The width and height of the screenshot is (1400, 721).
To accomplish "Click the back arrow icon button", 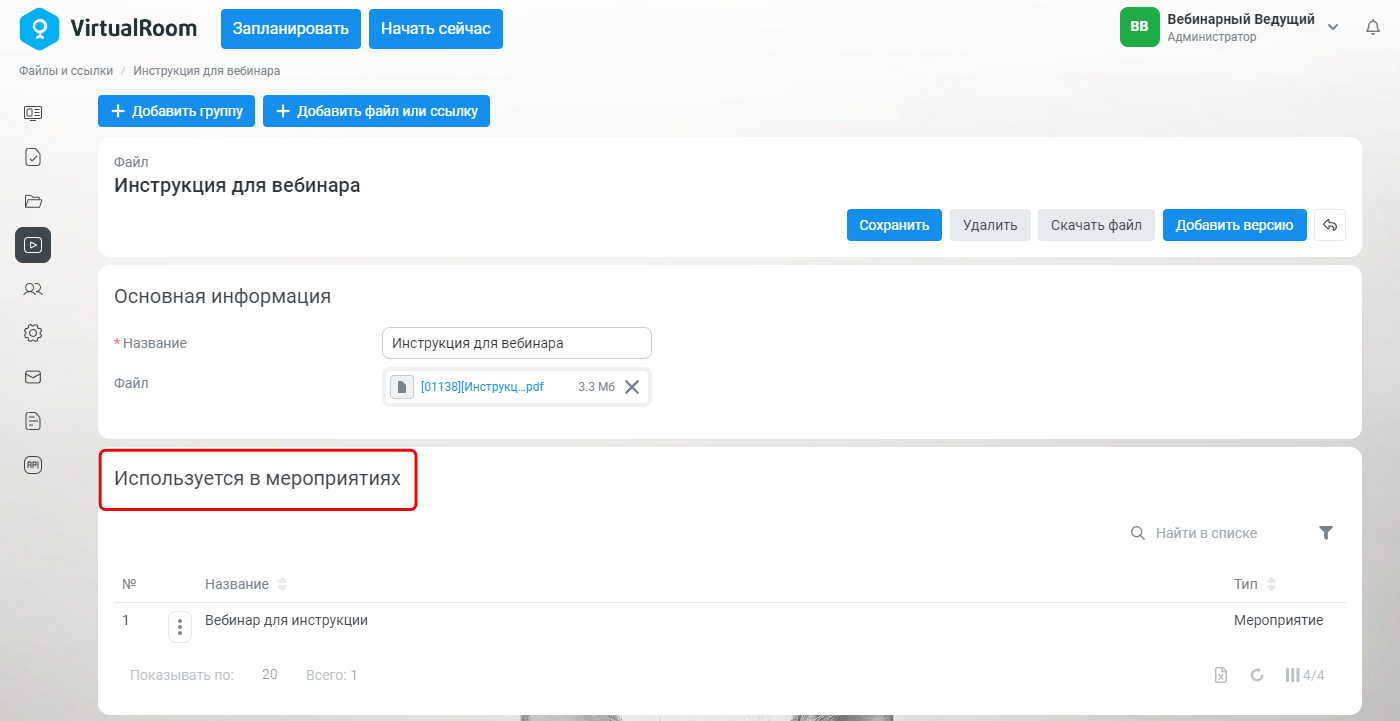I will click(1330, 225).
